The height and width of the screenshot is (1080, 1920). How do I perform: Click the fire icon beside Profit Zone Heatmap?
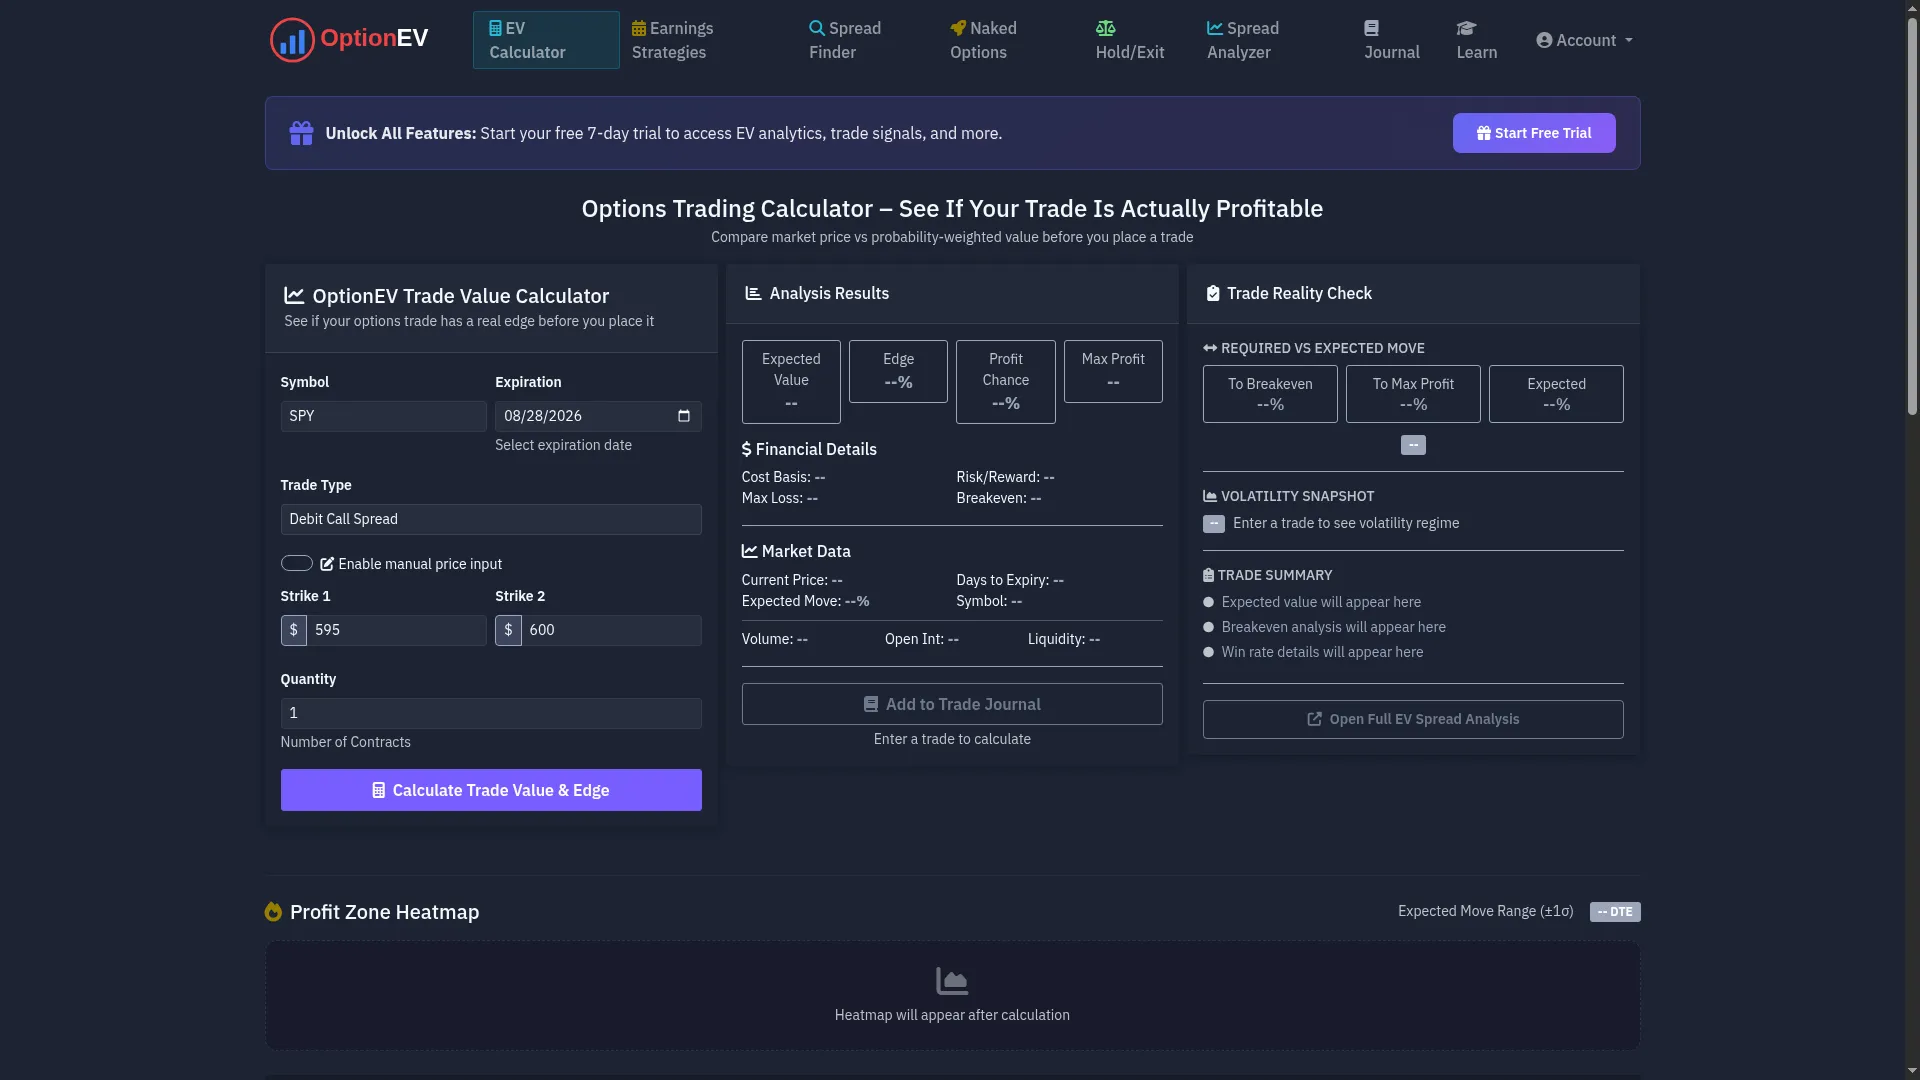pyautogui.click(x=273, y=912)
